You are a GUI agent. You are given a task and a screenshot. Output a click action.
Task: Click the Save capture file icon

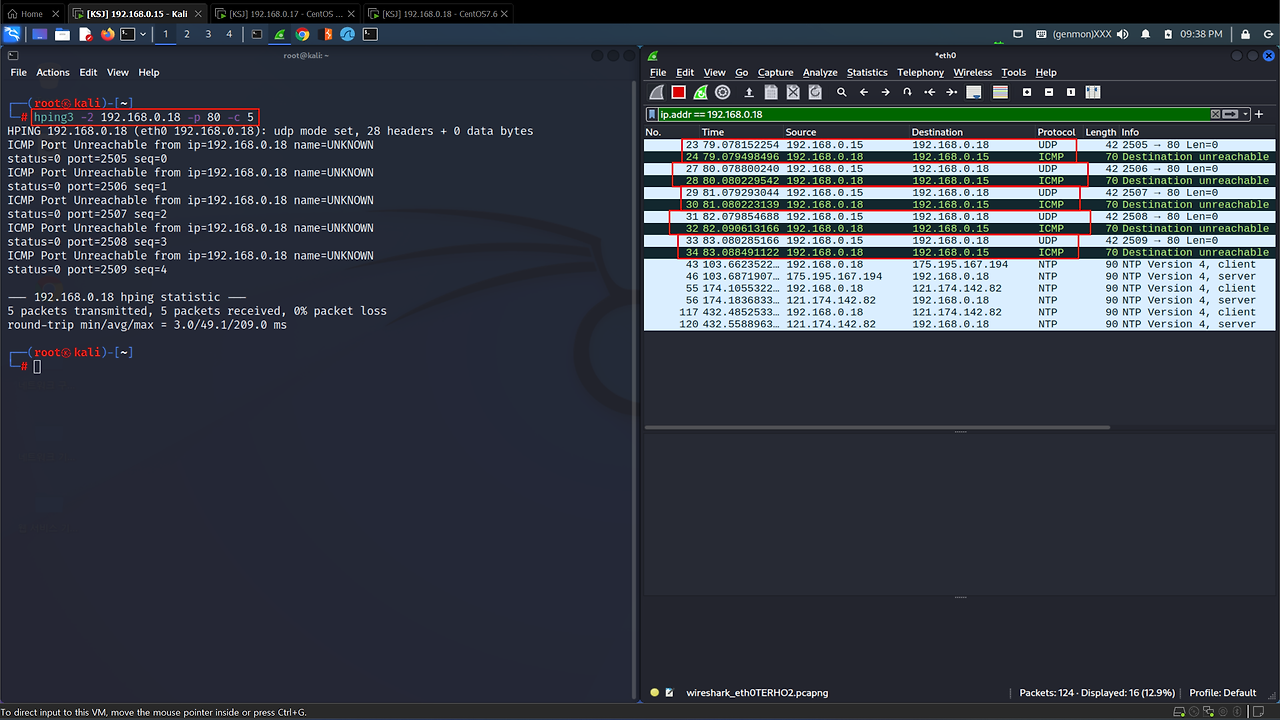click(771, 92)
